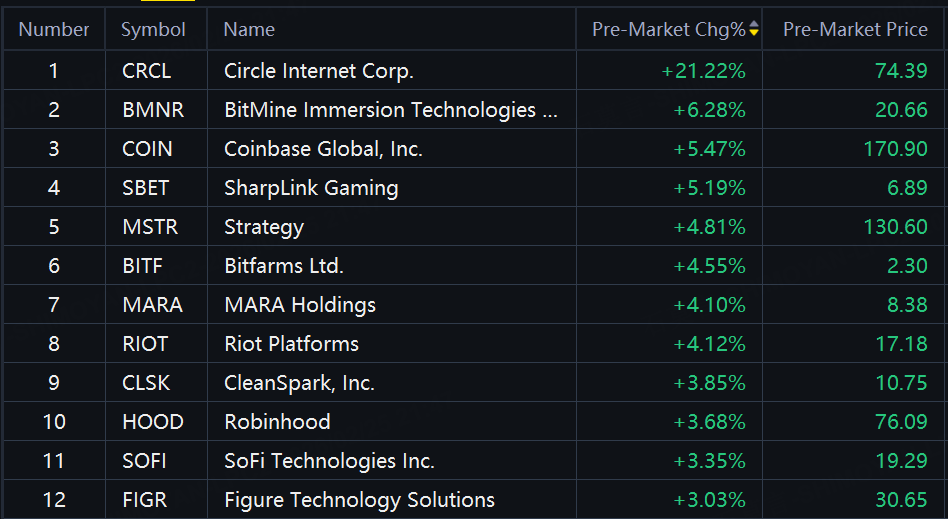Click the Symbol column header
The image size is (948, 519).
153,29
